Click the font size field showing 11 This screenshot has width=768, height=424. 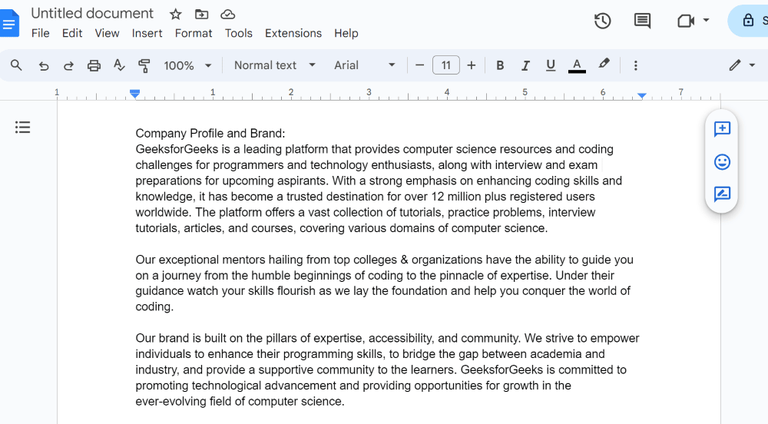tap(446, 65)
